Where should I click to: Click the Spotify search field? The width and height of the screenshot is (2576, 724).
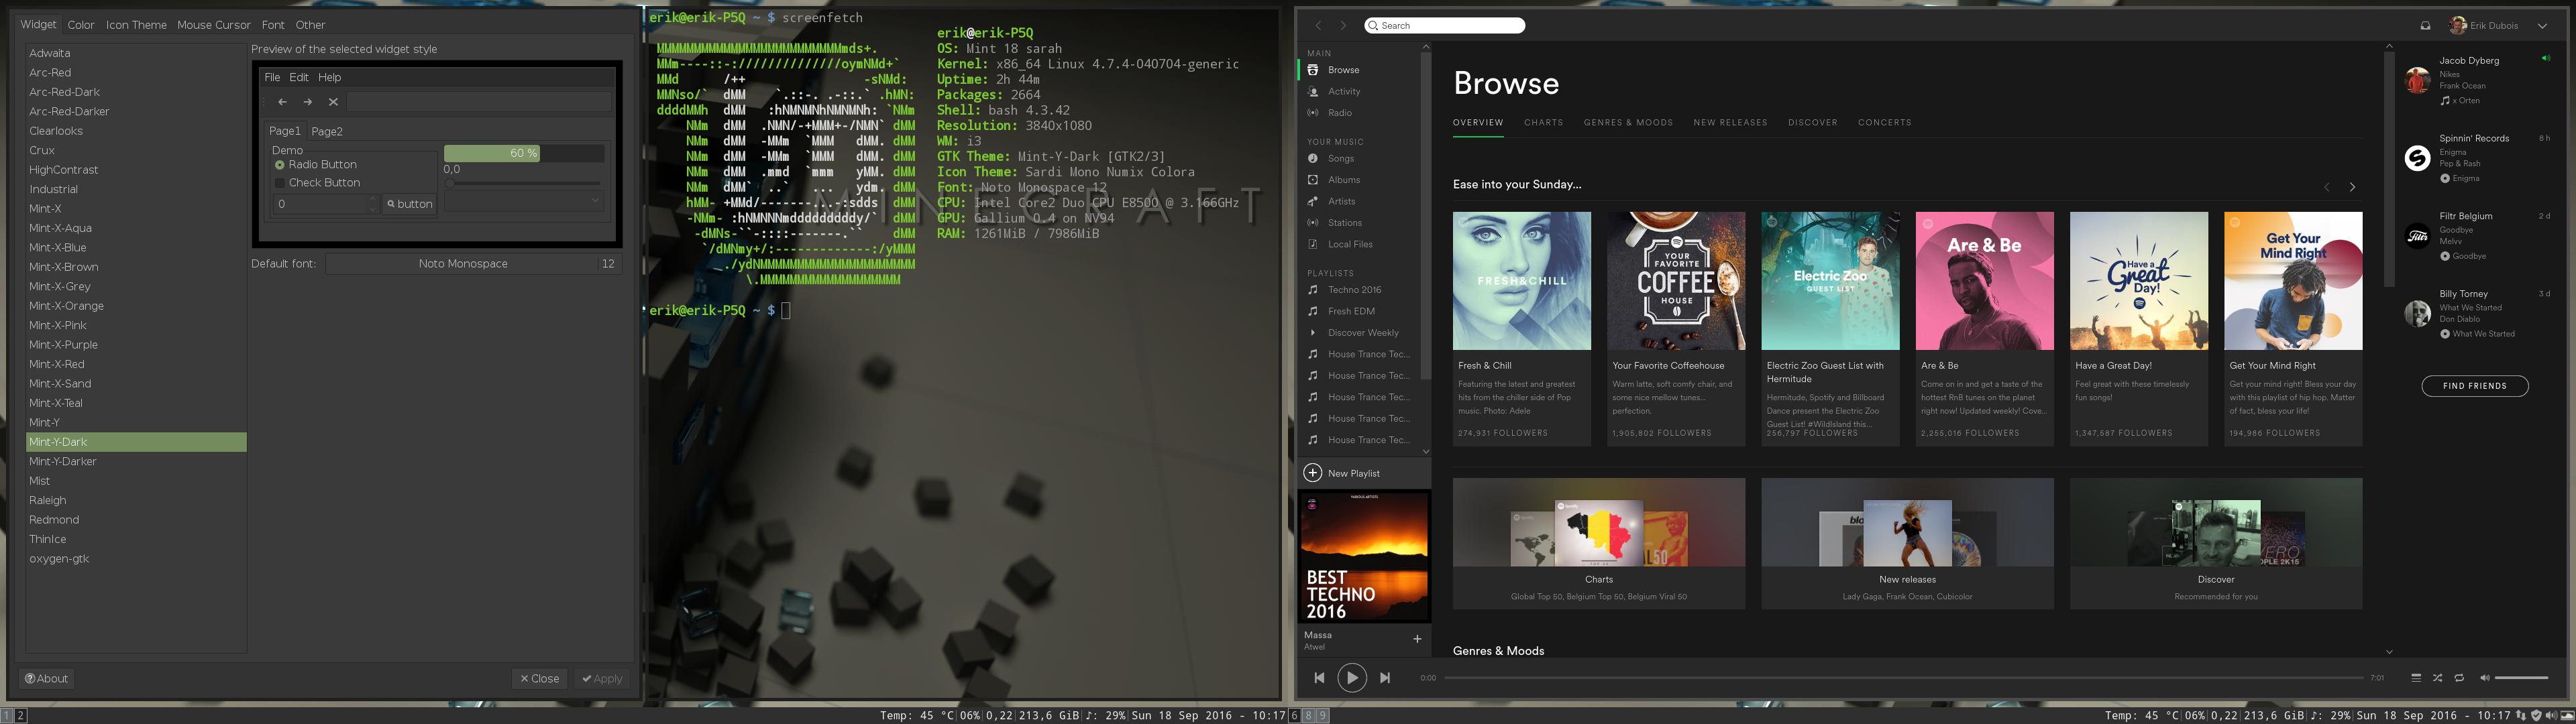(1445, 26)
